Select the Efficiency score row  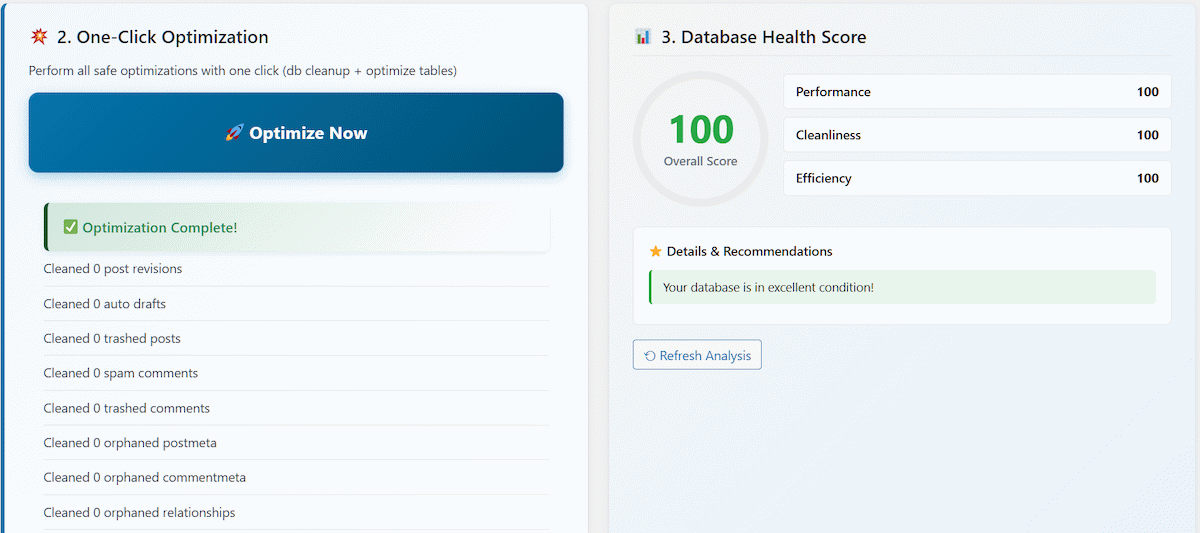976,178
